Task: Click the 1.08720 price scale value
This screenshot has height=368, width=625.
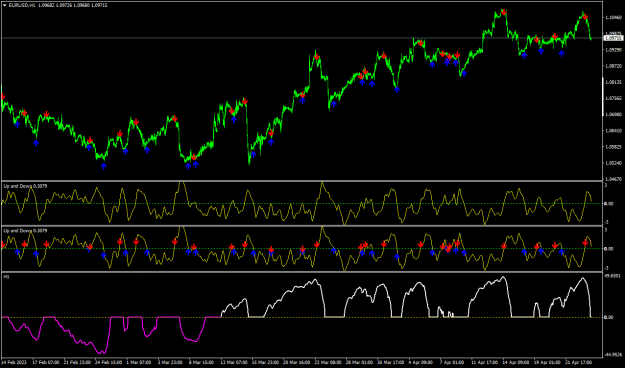Action: point(613,66)
